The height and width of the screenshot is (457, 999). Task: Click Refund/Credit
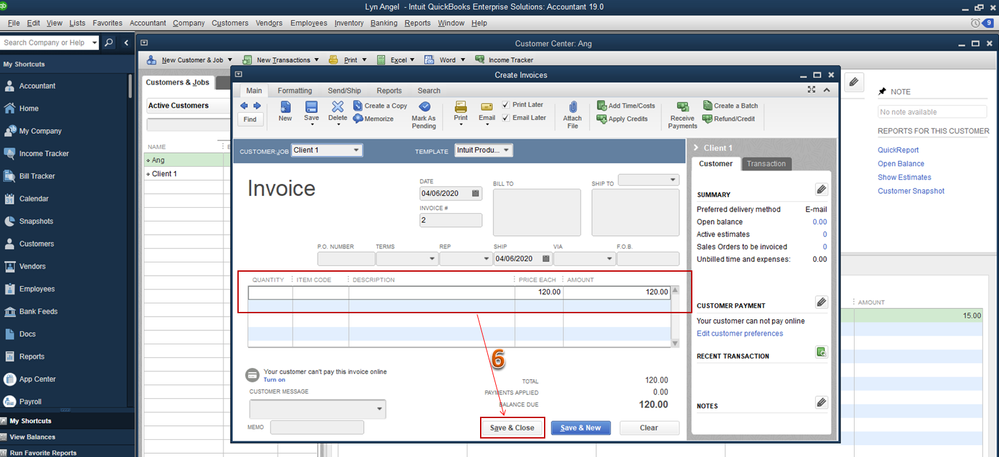tap(728, 119)
